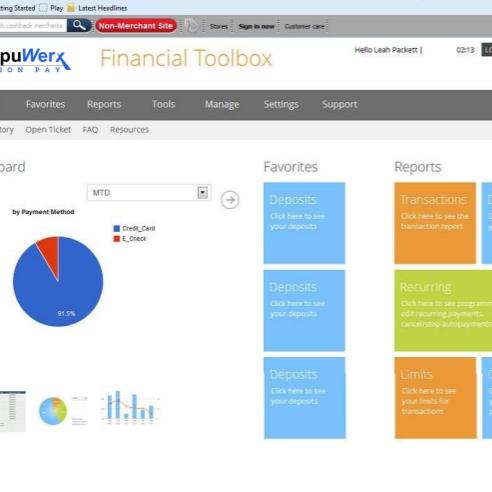
Task: Select the bar chart thumbnail
Action: [130, 407]
